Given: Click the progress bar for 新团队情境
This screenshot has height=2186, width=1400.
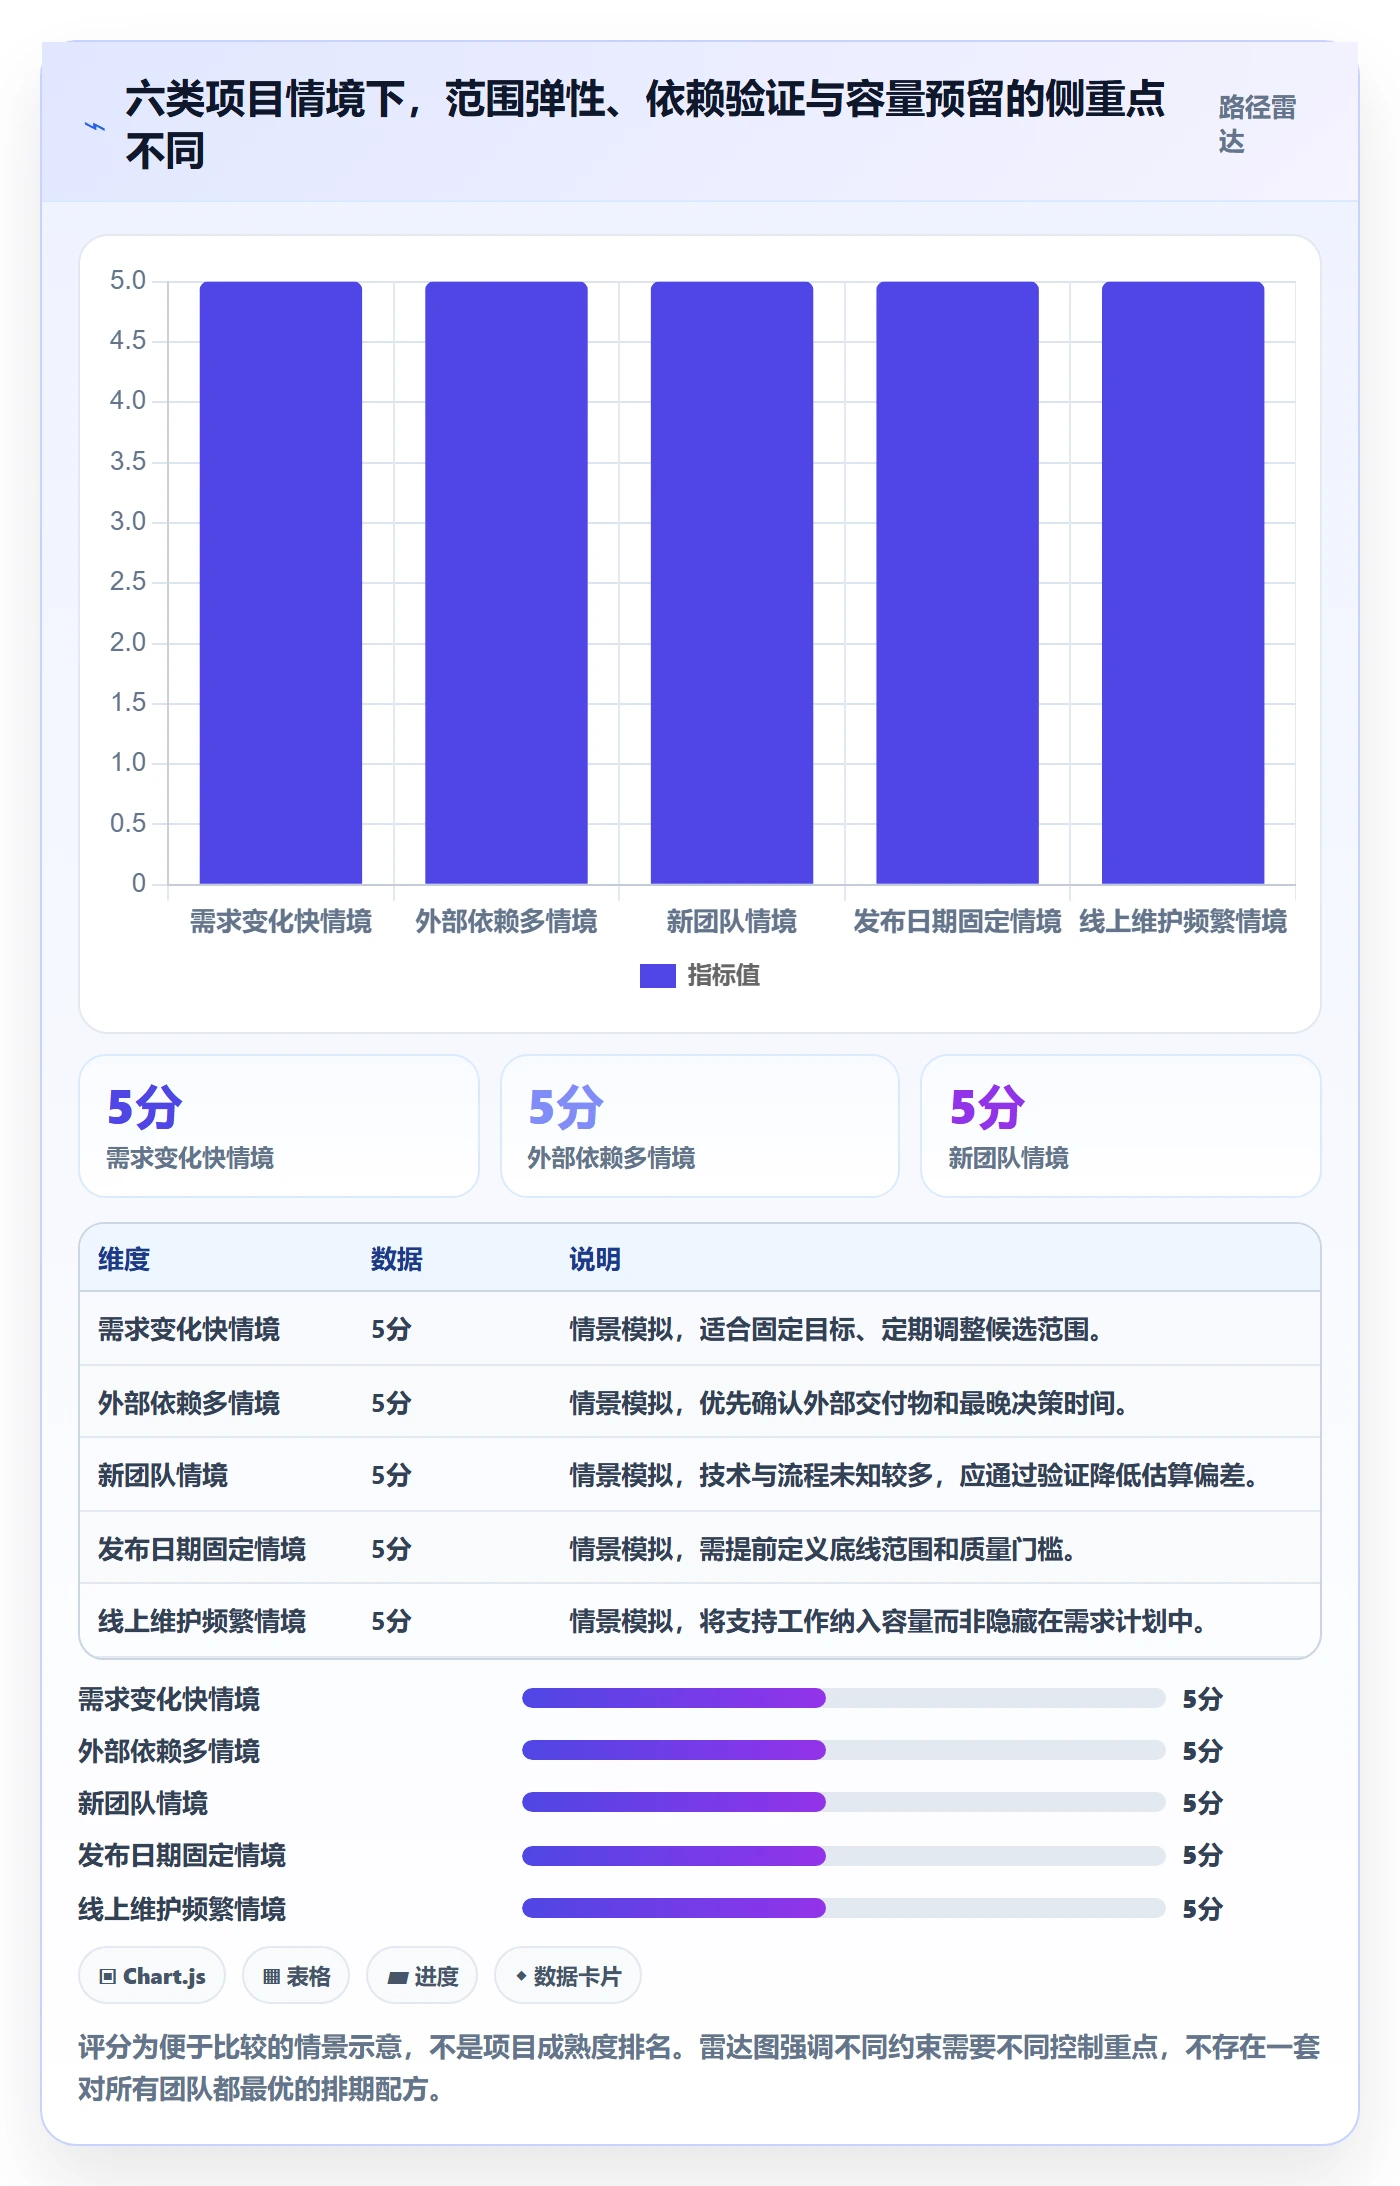Looking at the screenshot, I should [844, 1802].
